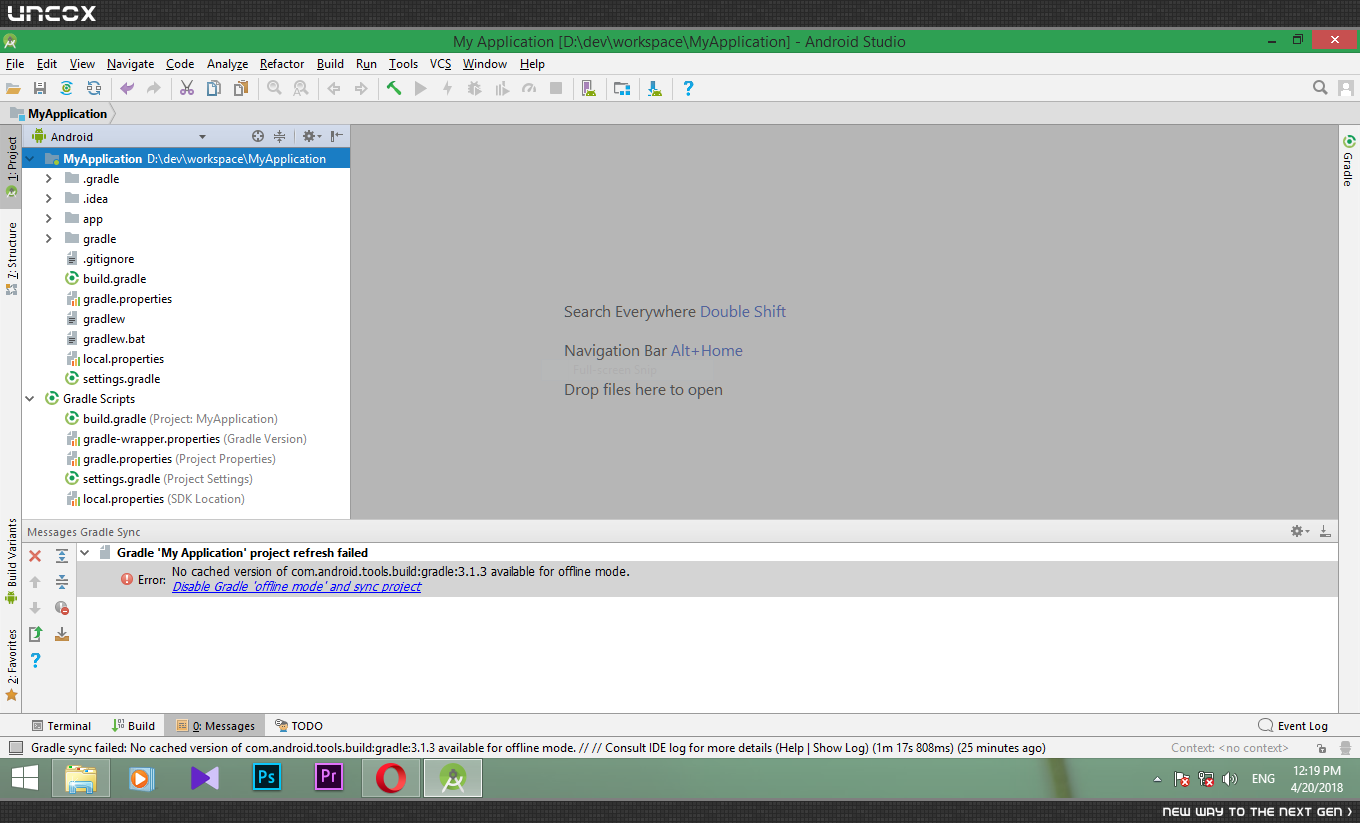Collapse the Gradle Scripts node
This screenshot has height=823, width=1360.
click(x=29, y=399)
